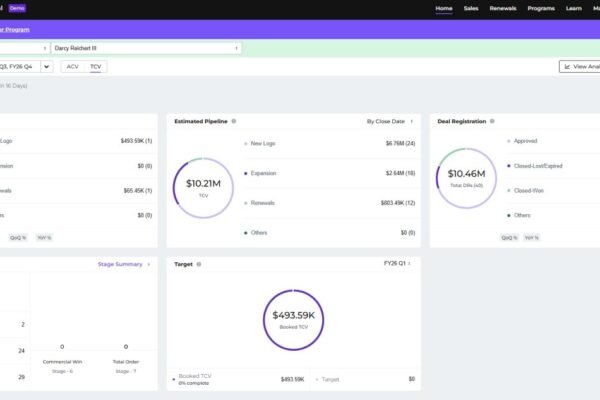
Task: Click the Estimated Pipeline info icon
Action: 234,121
